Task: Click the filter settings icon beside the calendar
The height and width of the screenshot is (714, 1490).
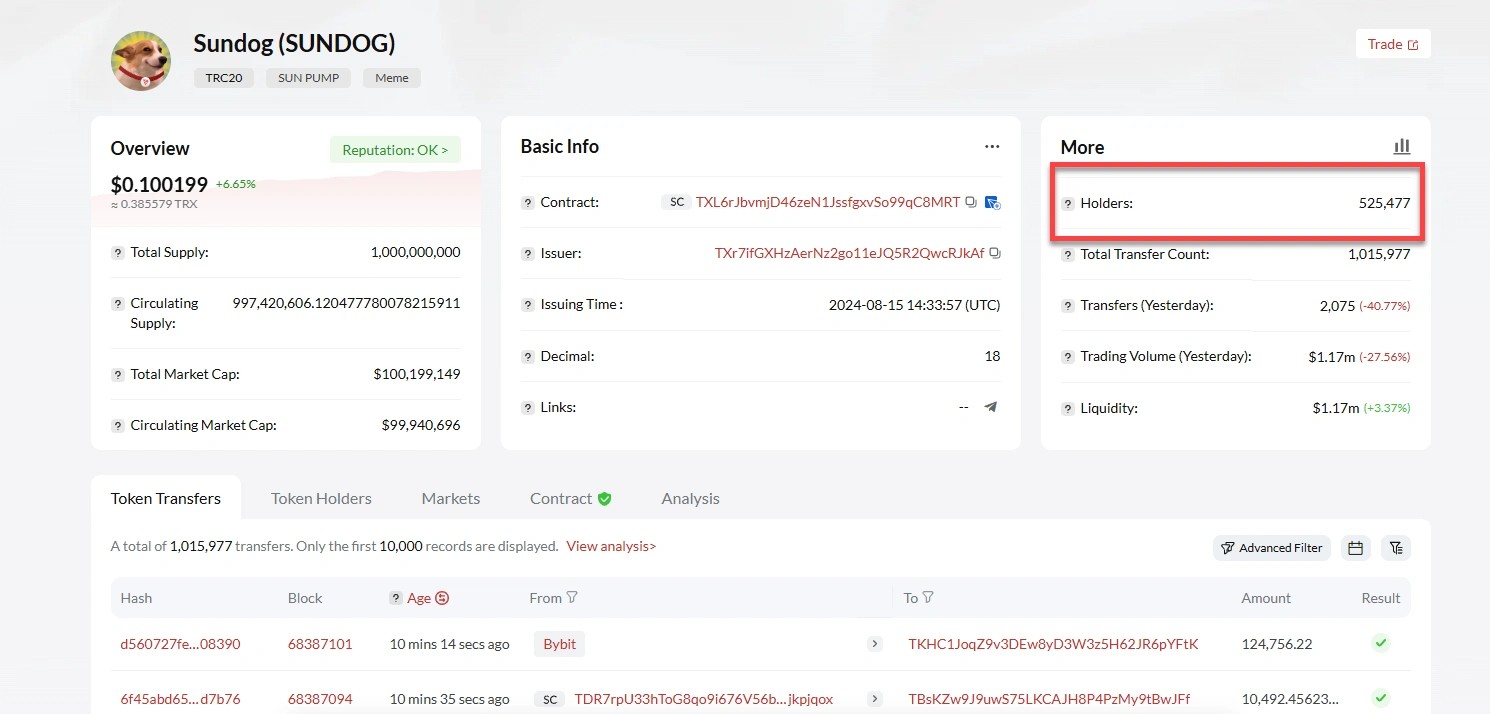Action: [1396, 548]
